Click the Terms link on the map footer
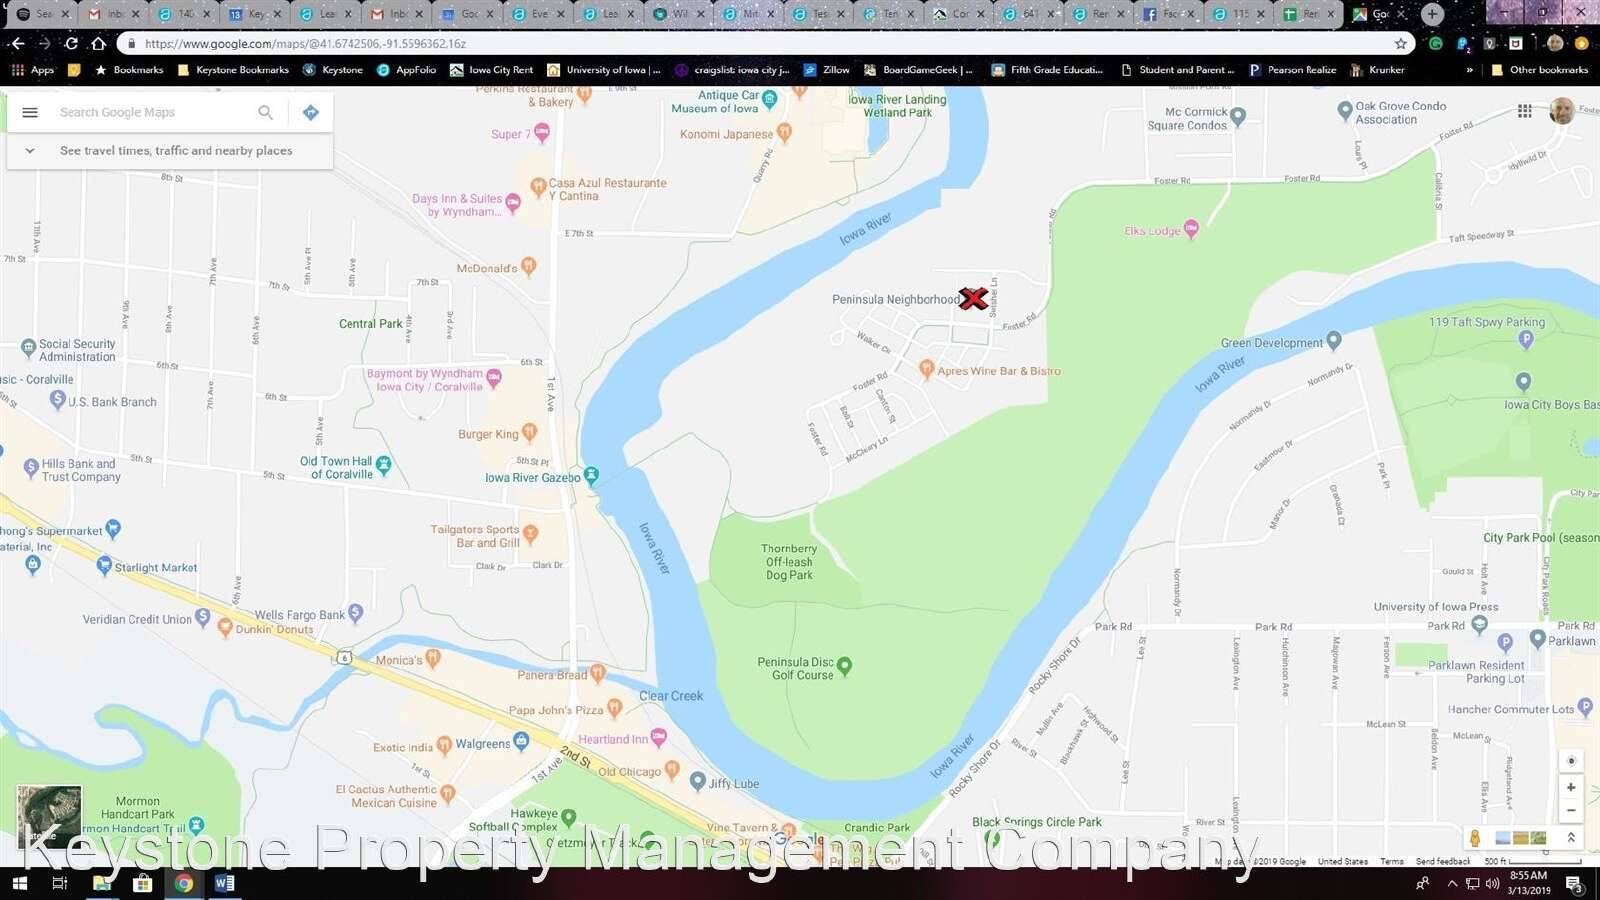The width and height of the screenshot is (1600, 900). [x=1392, y=861]
